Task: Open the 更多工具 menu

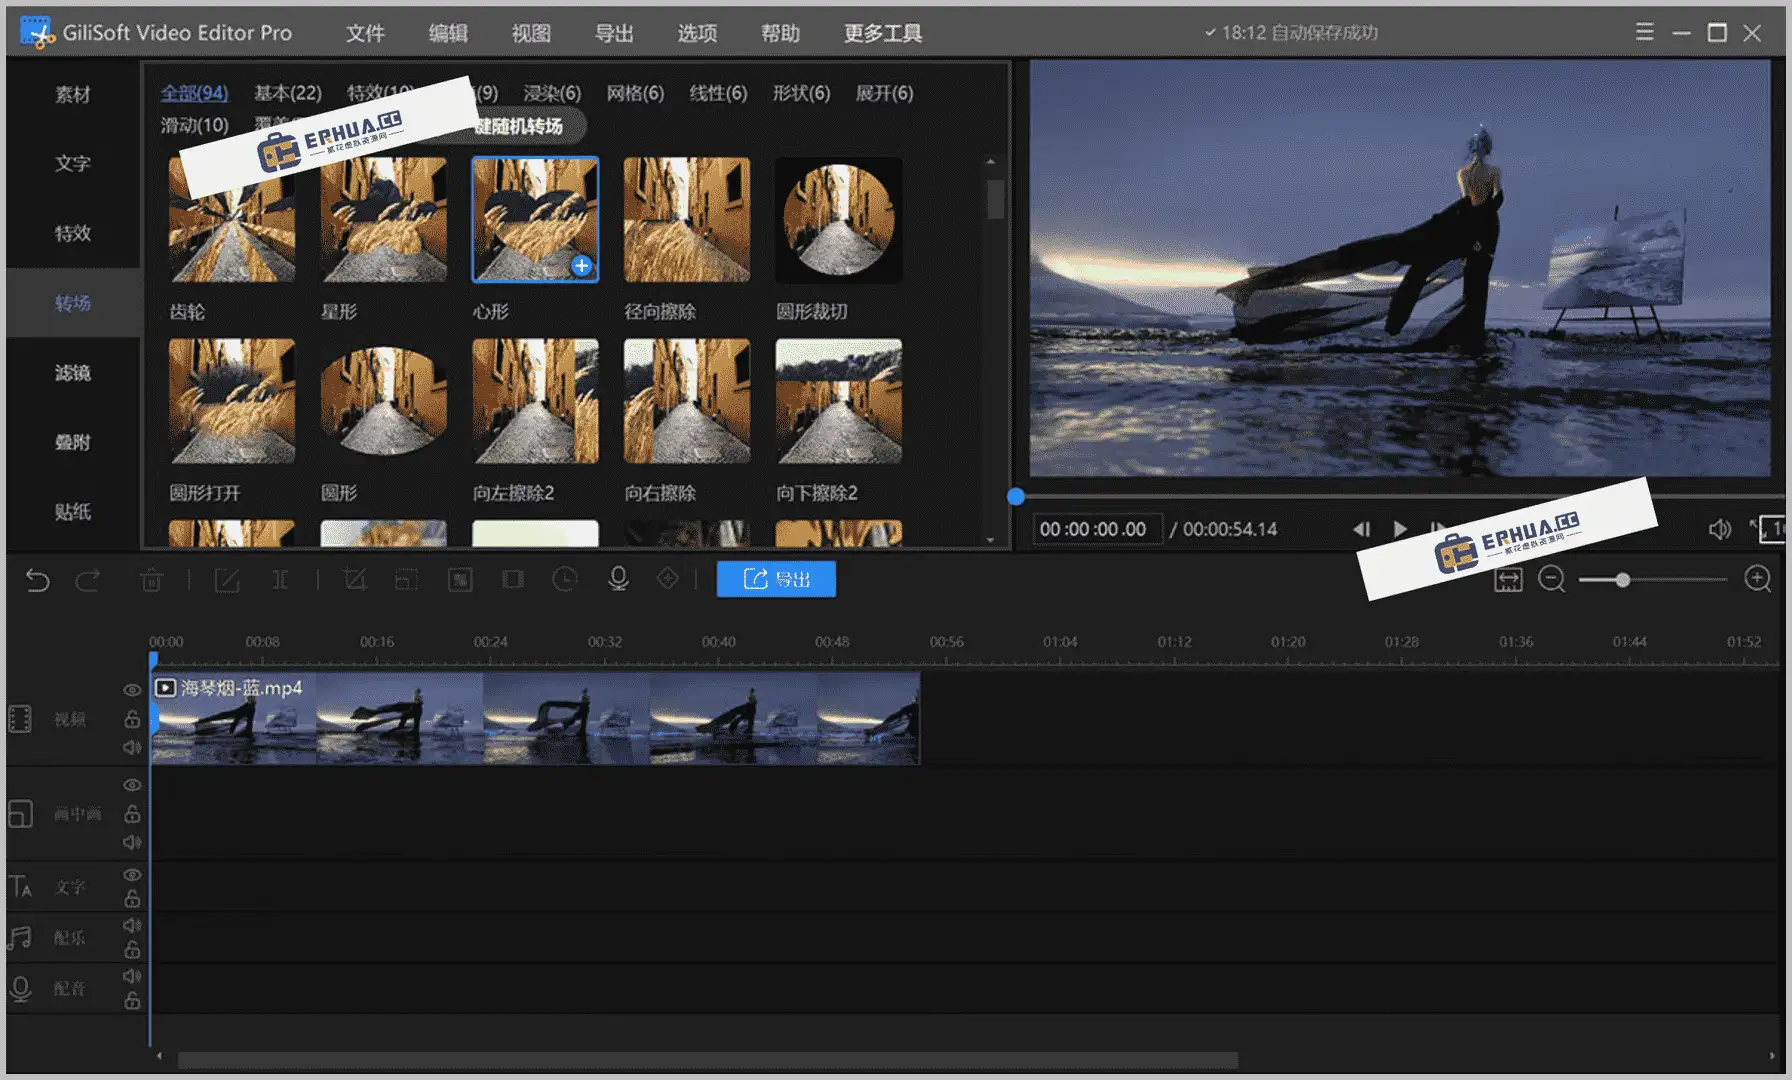Action: pos(881,33)
